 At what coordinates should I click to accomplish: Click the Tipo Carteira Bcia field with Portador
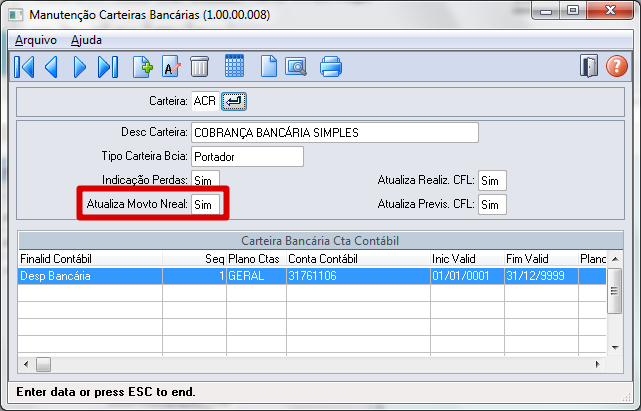pyautogui.click(x=247, y=157)
